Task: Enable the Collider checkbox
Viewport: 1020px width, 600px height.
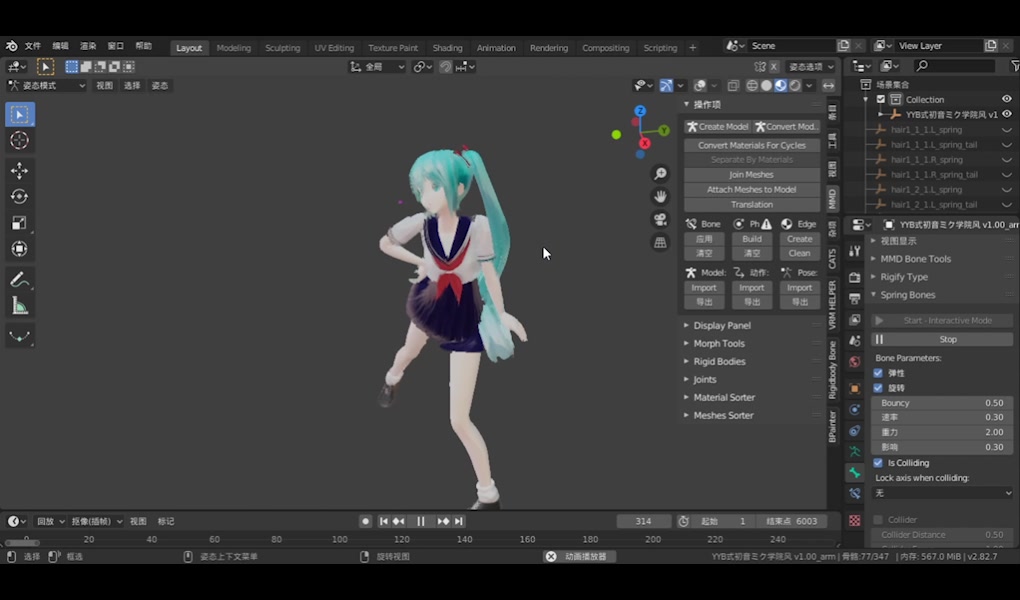Action: [878, 520]
